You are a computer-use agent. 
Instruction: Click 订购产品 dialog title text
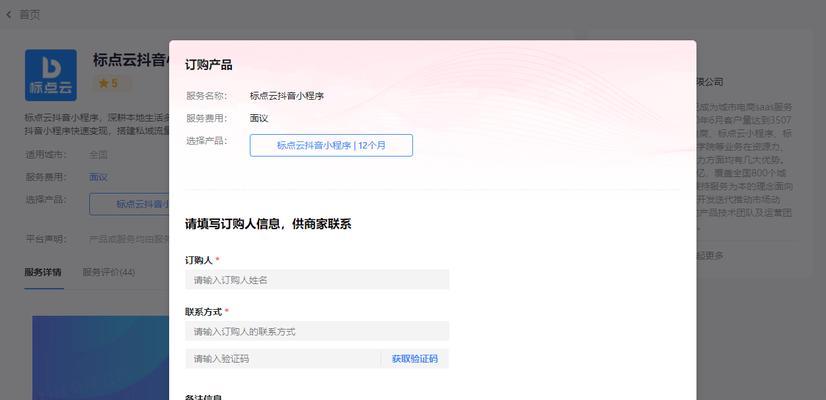209,65
